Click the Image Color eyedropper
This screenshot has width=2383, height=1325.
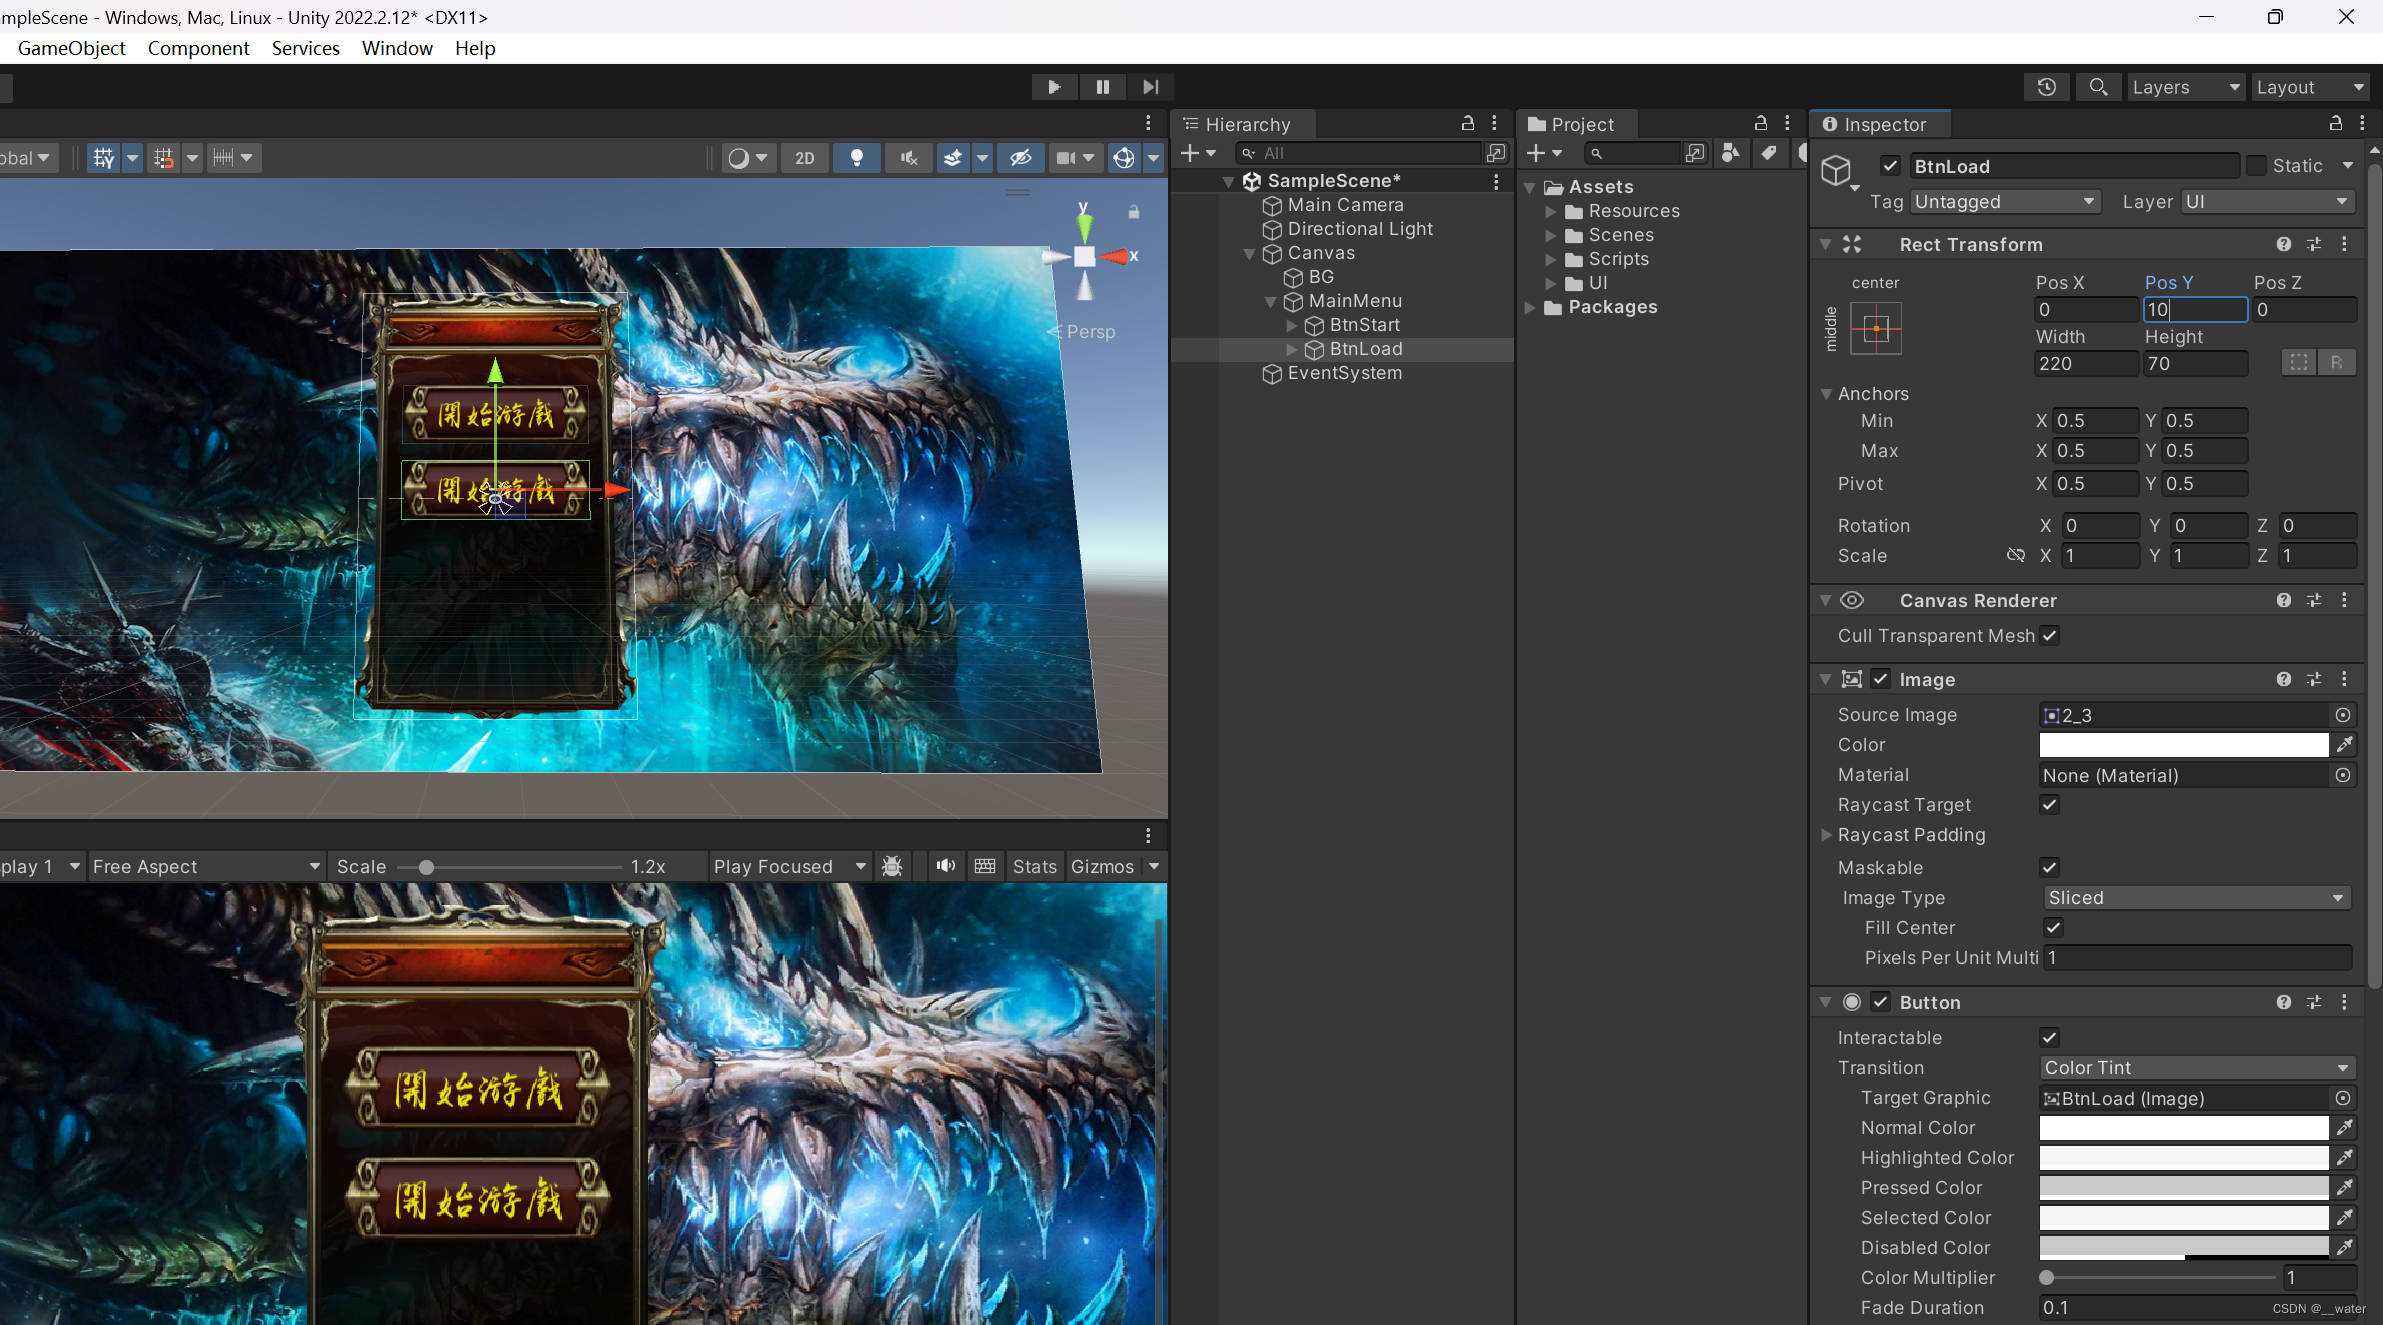[x=2344, y=745]
